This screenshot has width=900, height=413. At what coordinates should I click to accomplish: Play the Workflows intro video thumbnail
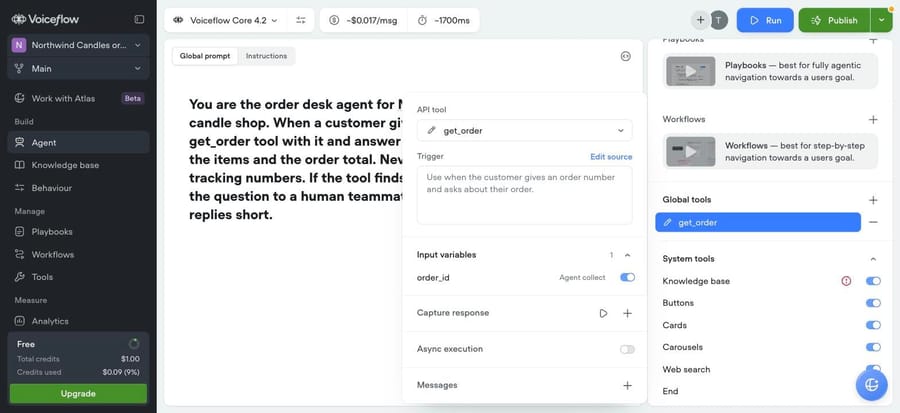point(690,151)
